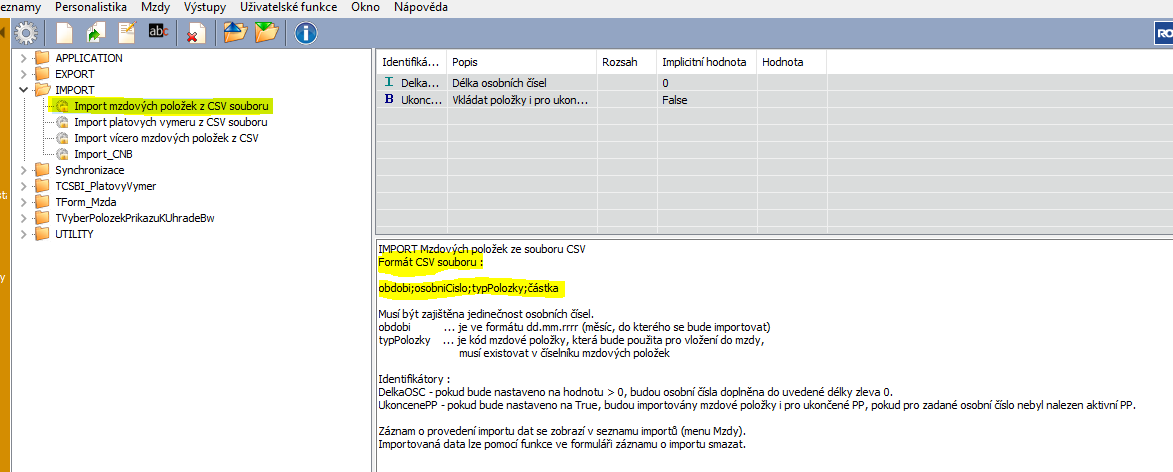Click the delete document red X icon

[x=197, y=33]
